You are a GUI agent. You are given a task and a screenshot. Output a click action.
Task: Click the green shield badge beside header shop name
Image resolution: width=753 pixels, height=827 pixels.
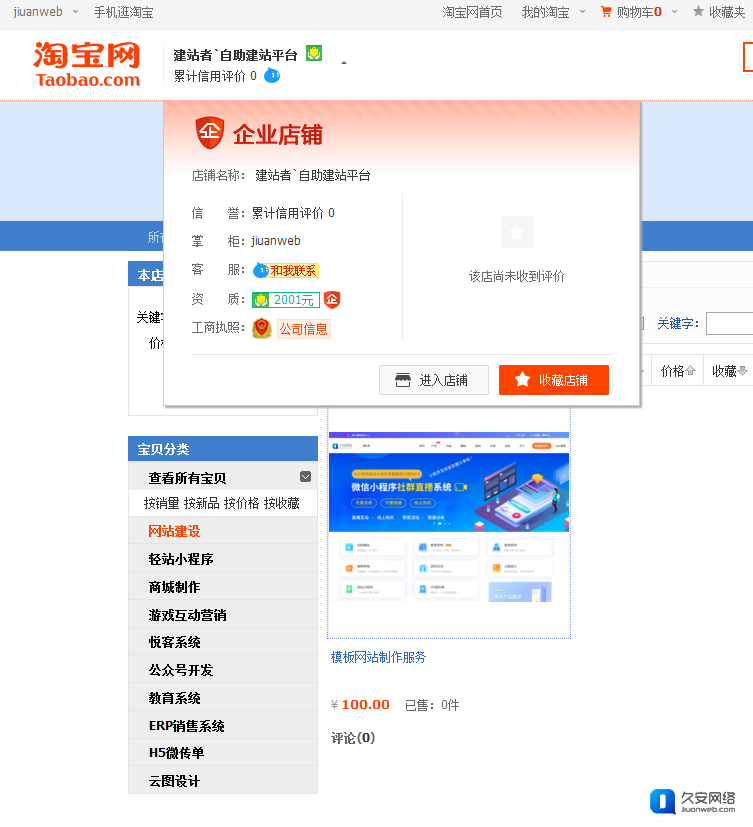[314, 54]
